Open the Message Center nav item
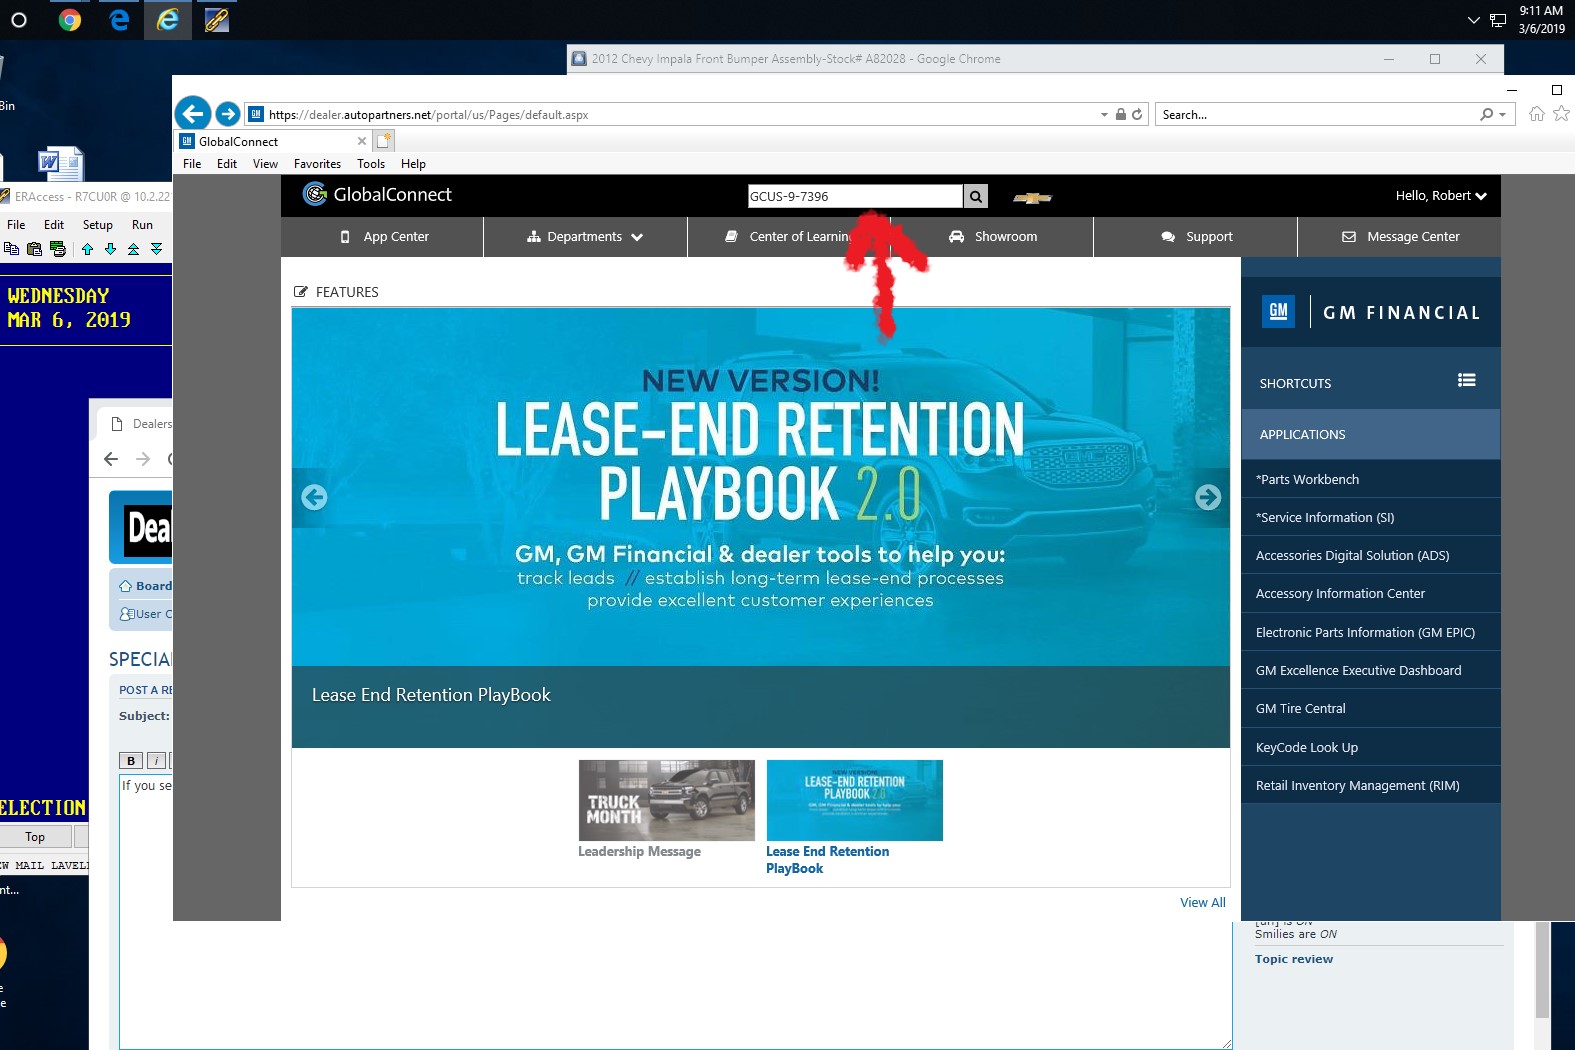Viewport: 1575px width, 1050px height. (1400, 237)
